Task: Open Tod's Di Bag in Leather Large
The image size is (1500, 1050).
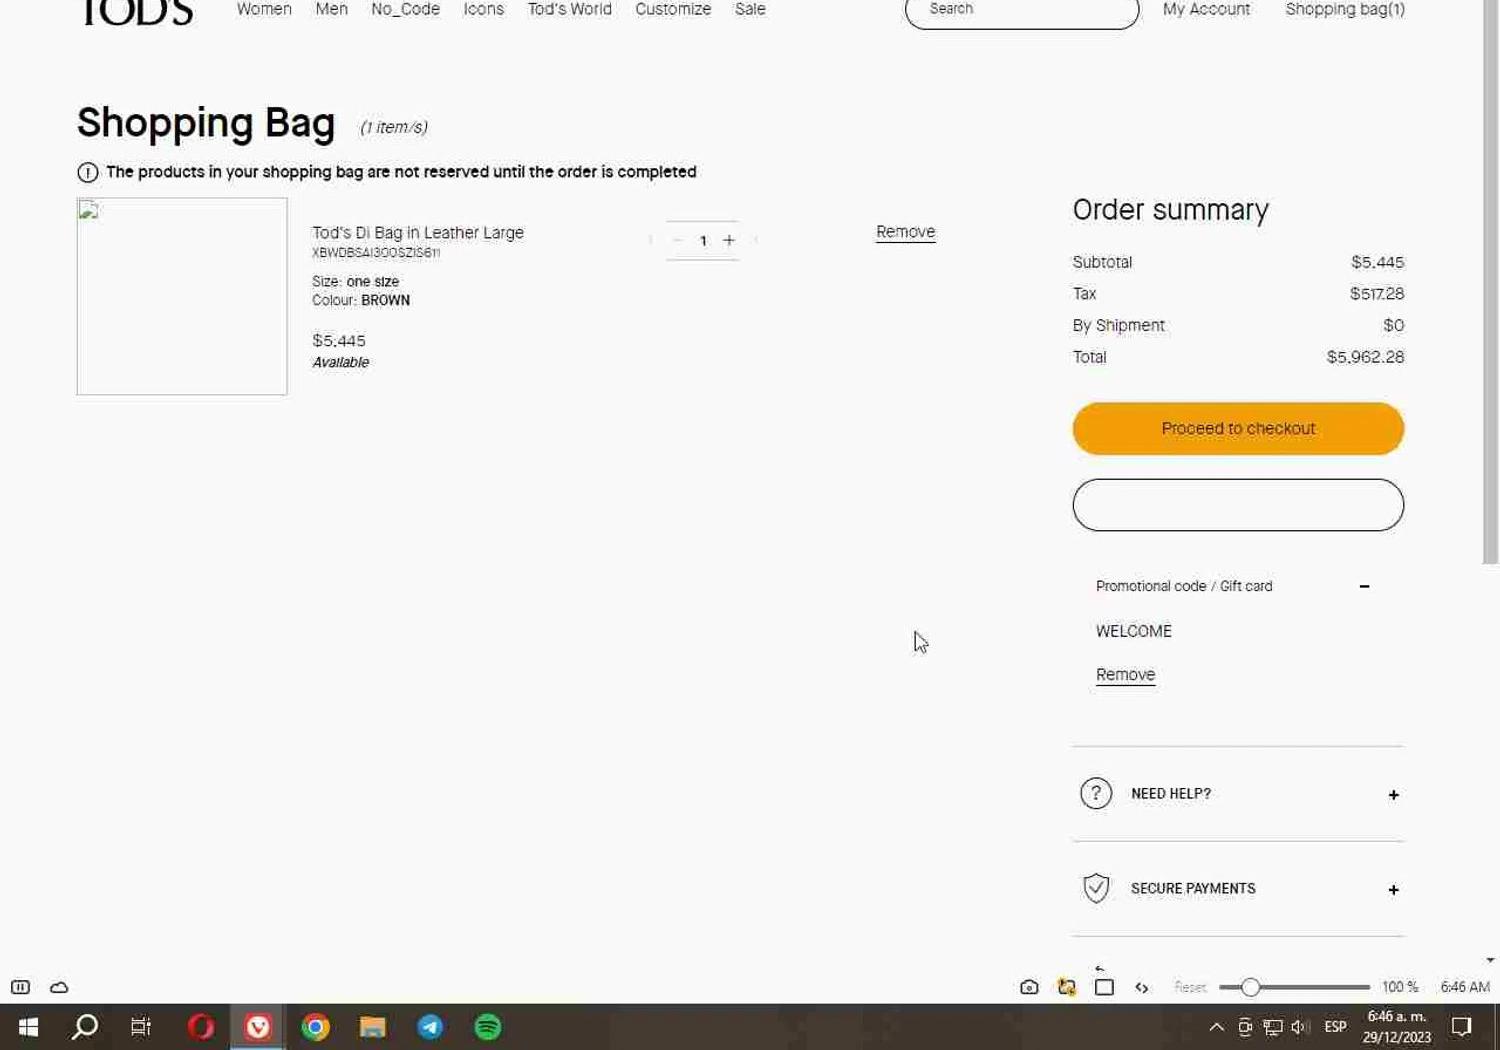Action: [x=418, y=232]
